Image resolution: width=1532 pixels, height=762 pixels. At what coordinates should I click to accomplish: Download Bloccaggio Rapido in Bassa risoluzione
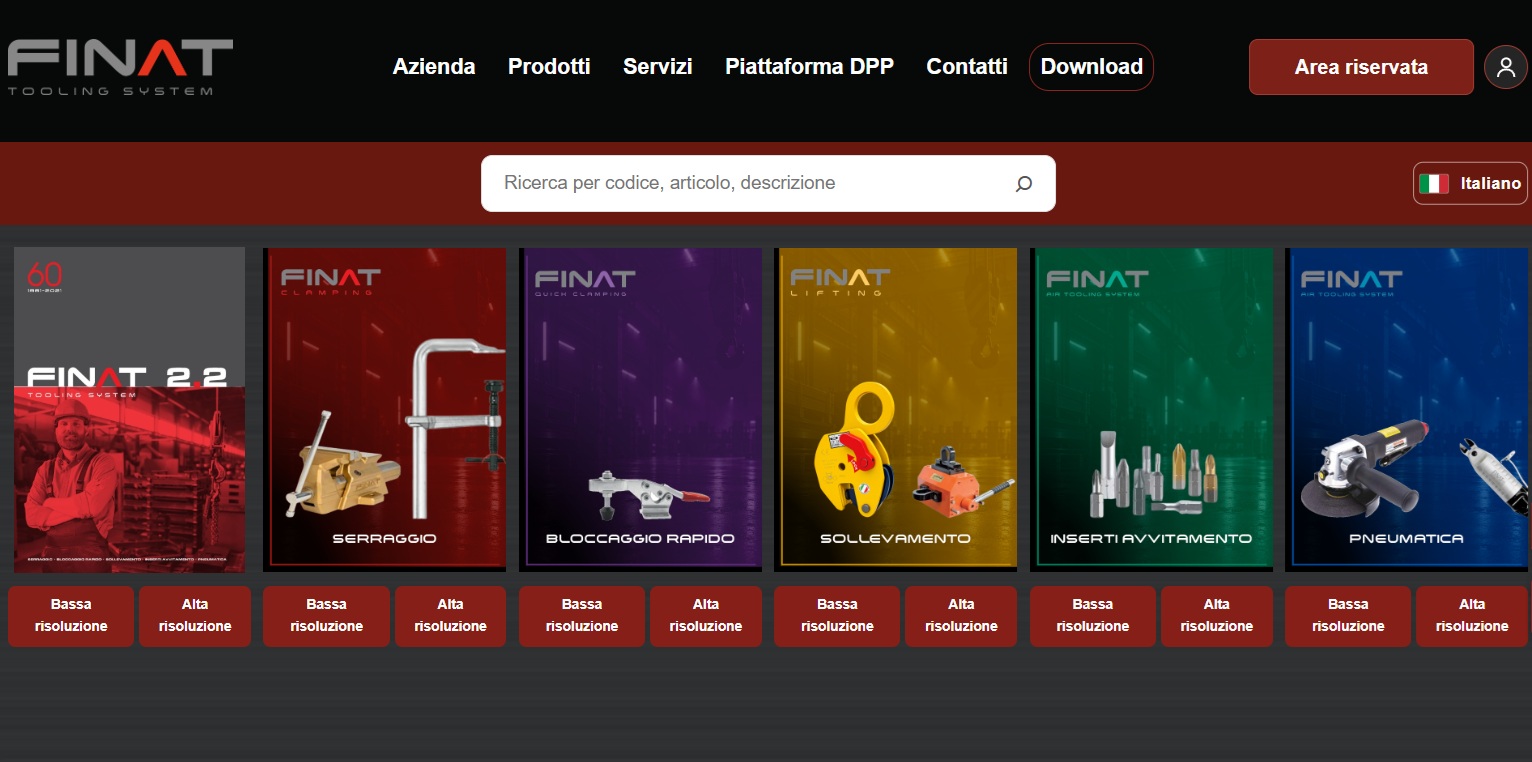pyautogui.click(x=582, y=616)
